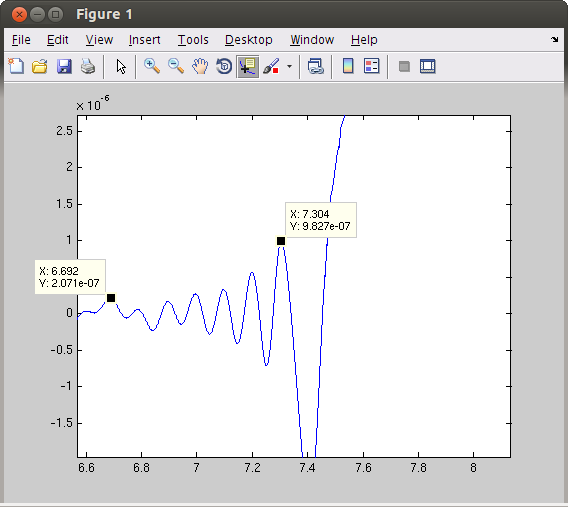The height and width of the screenshot is (507, 568).
Task: Open file using the folder icon
Action: click(x=40, y=67)
